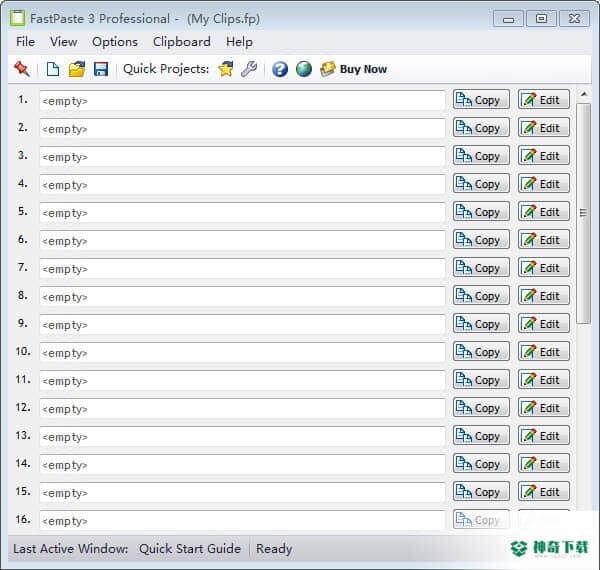
Task: Open the Clipboard menu
Action: 182,42
